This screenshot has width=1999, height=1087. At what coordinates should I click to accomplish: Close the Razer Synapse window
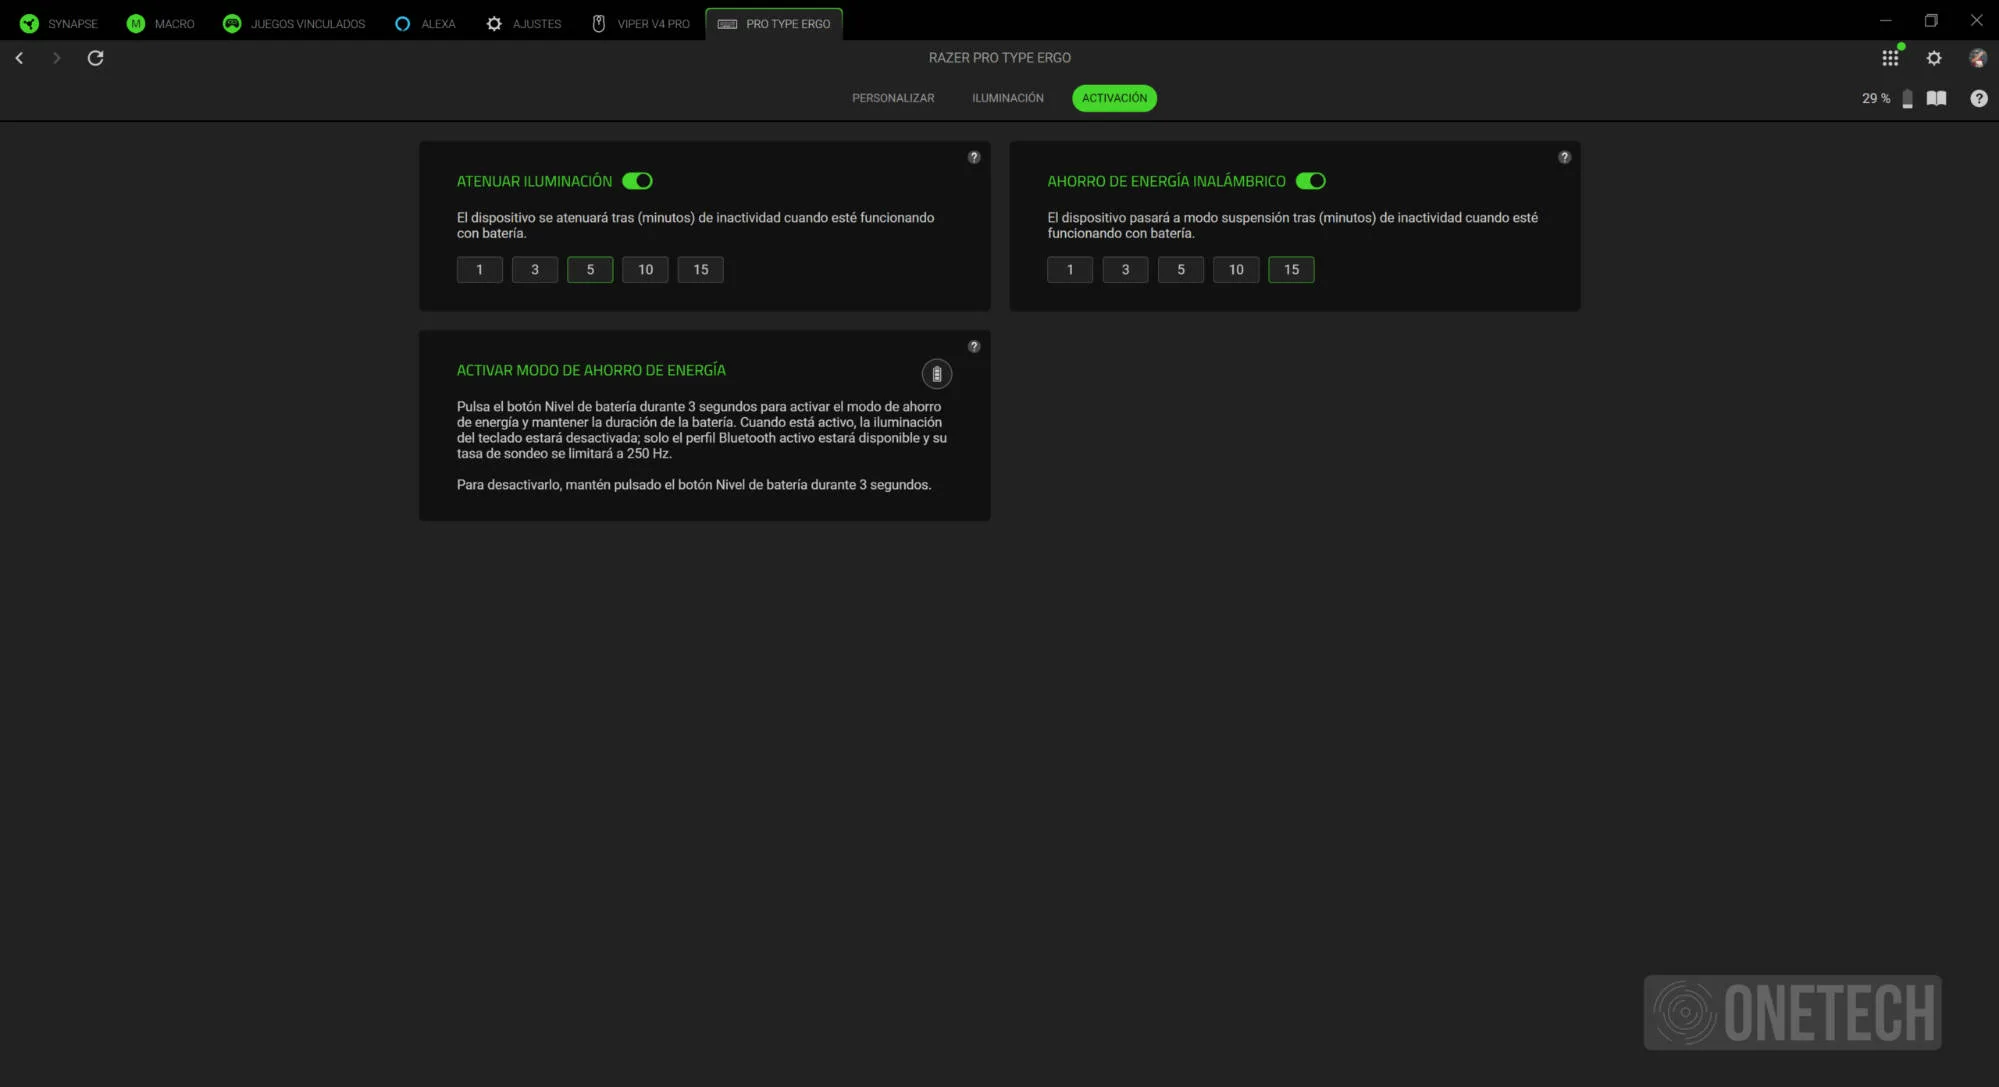(x=1976, y=20)
